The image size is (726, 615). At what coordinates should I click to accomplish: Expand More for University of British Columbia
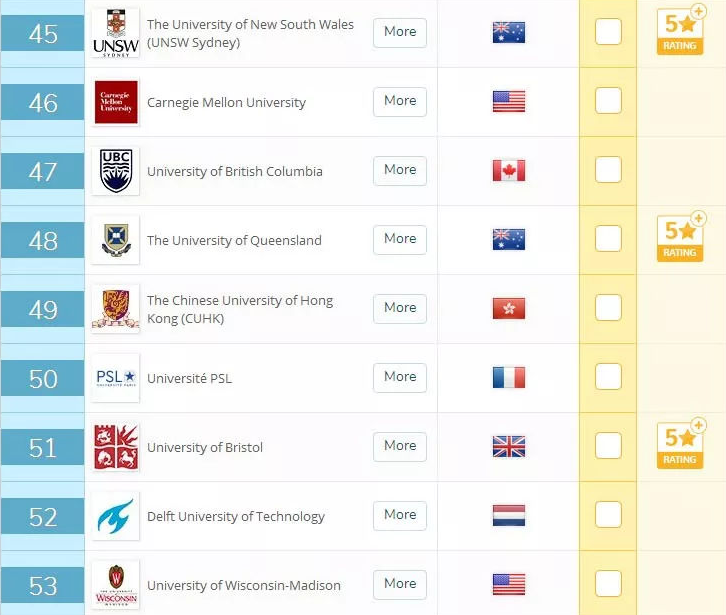pyautogui.click(x=400, y=170)
